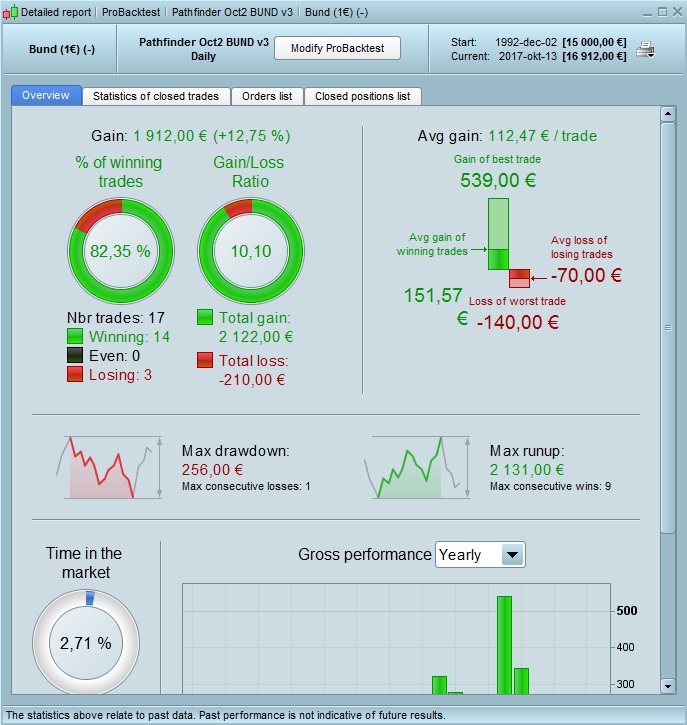Click the 539,00 € best trade value
Image resolution: width=687 pixels, height=725 pixels.
[x=498, y=180]
